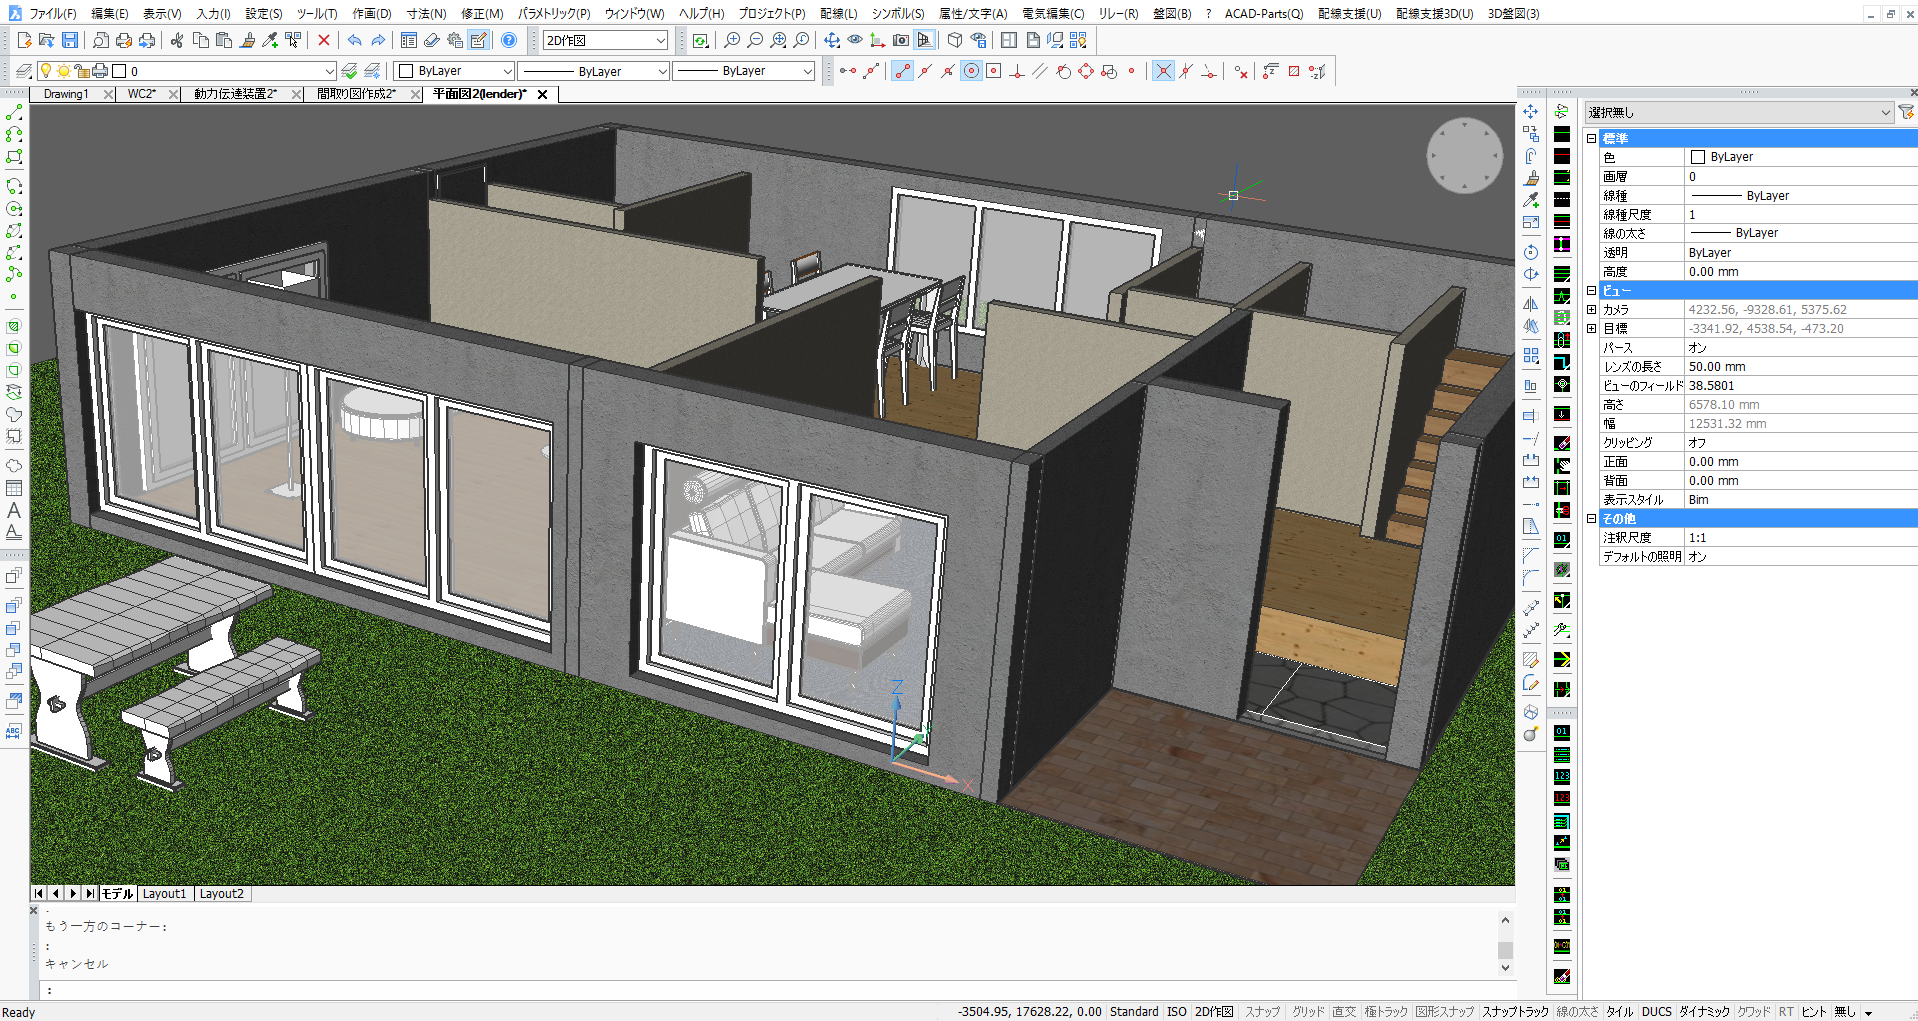Image resolution: width=1918 pixels, height=1021 pixels.
Task: Click 2D作図 button in status bar
Action: tap(1214, 1012)
